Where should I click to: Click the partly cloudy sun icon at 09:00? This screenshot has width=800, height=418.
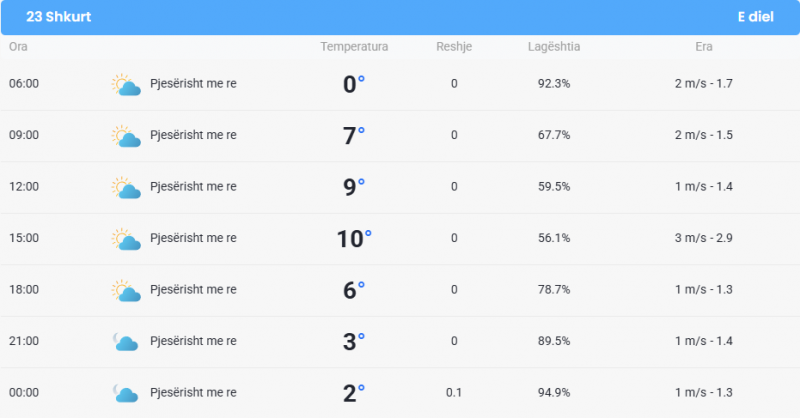pyautogui.click(x=126, y=136)
